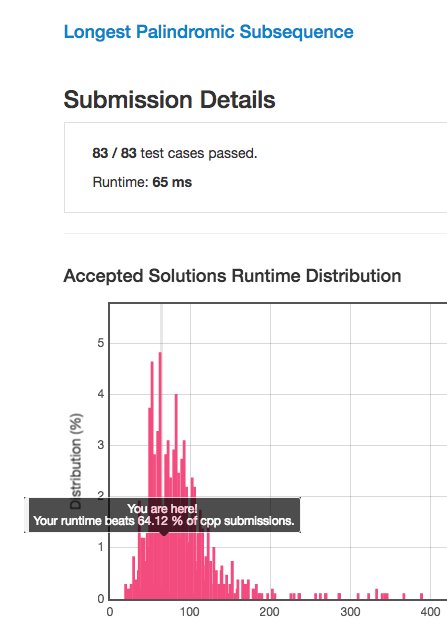Click the Distribution (%) axis title

coord(76,461)
